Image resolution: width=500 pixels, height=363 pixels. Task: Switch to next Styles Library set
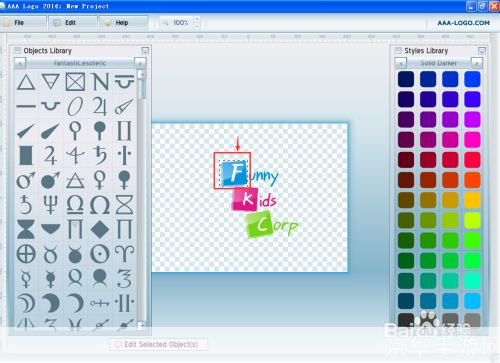pyautogui.click(x=477, y=63)
